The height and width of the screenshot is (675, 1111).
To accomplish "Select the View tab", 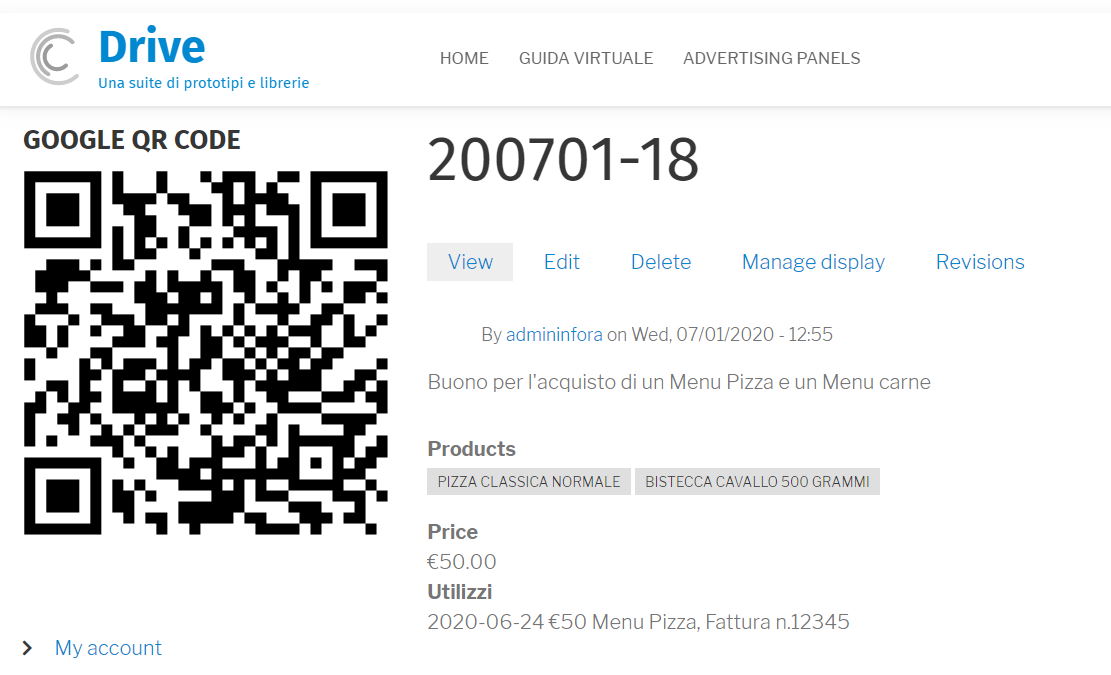I will 470,262.
